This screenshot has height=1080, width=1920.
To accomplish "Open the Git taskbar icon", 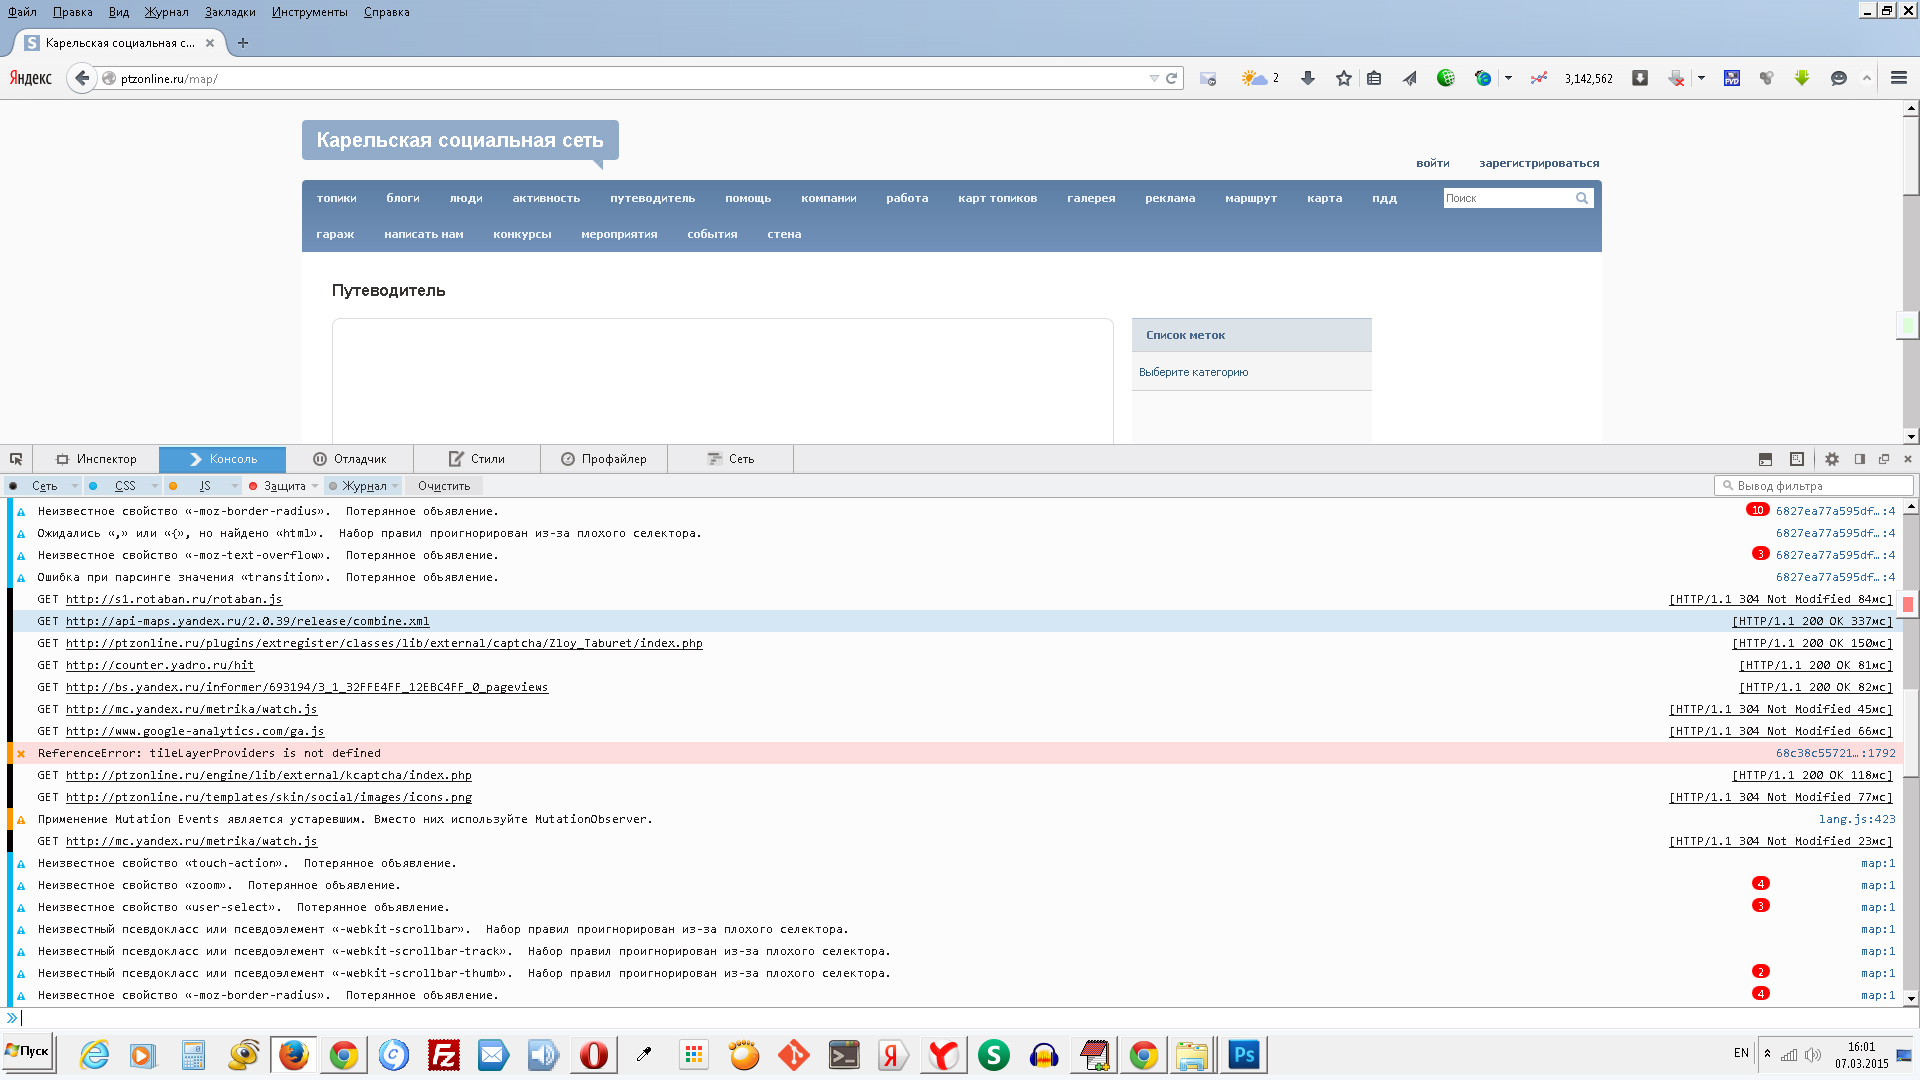I will pyautogui.click(x=793, y=1055).
